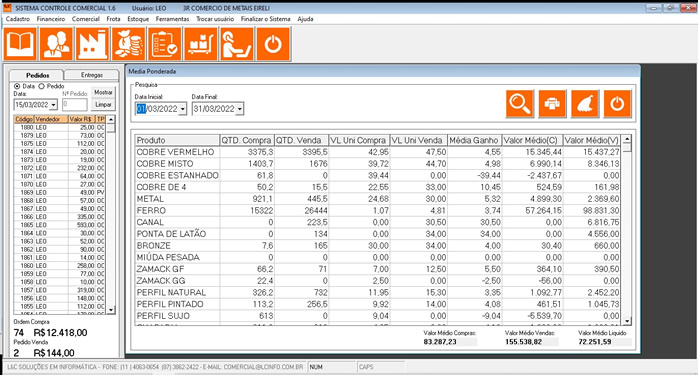This screenshot has height=375, width=698.
Task: Click the Nº Pedido input field
Action: click(74, 105)
